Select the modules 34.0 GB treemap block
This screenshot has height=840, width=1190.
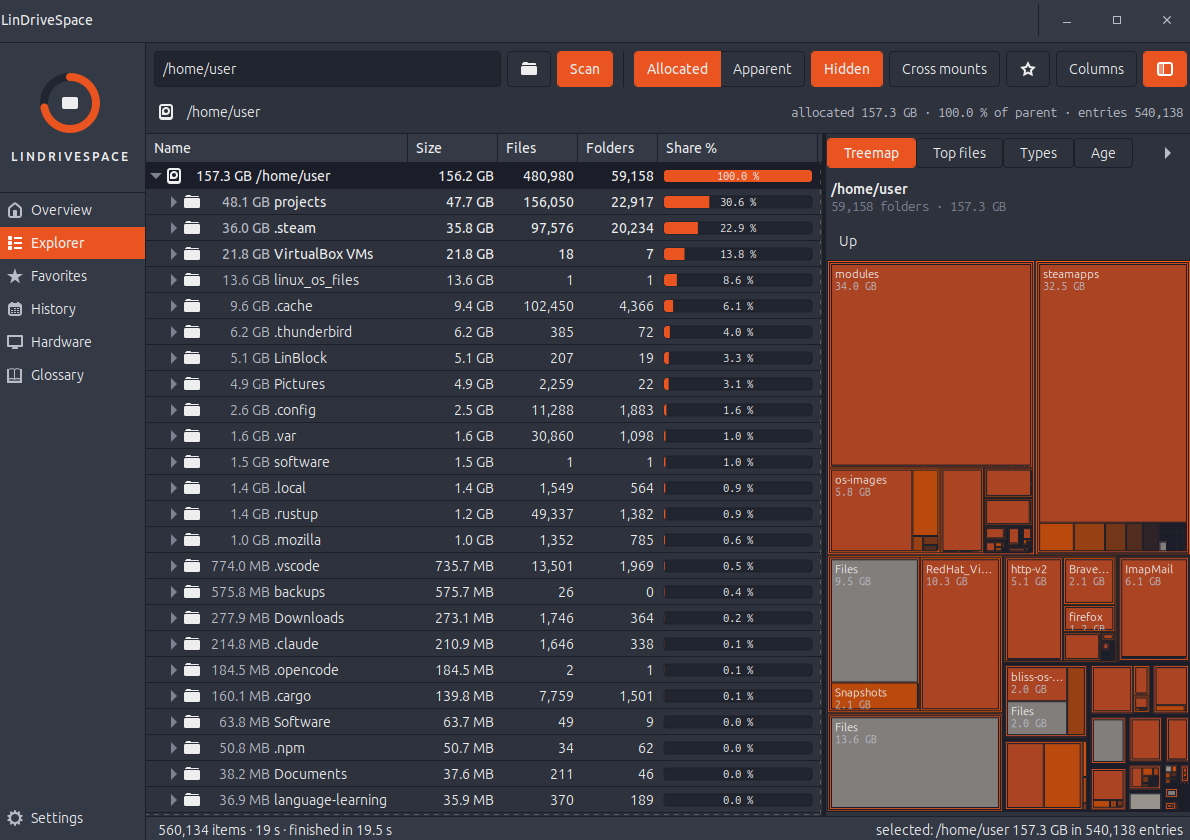click(930, 364)
